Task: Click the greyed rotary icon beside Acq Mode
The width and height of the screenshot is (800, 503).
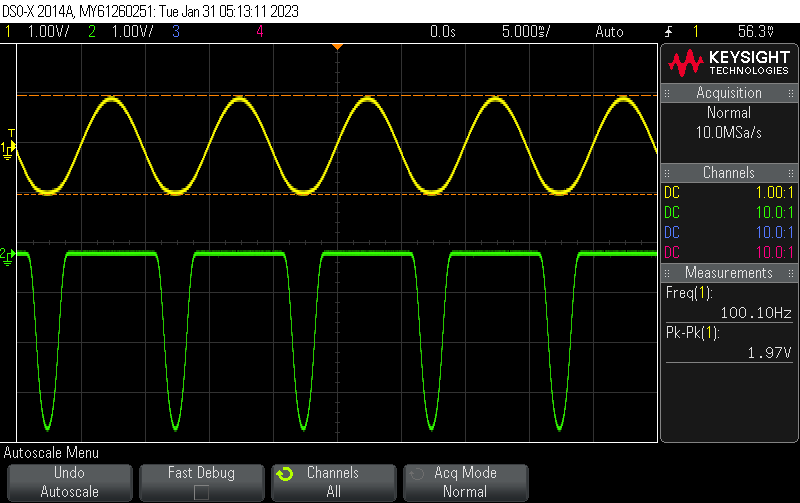Action: [416, 474]
